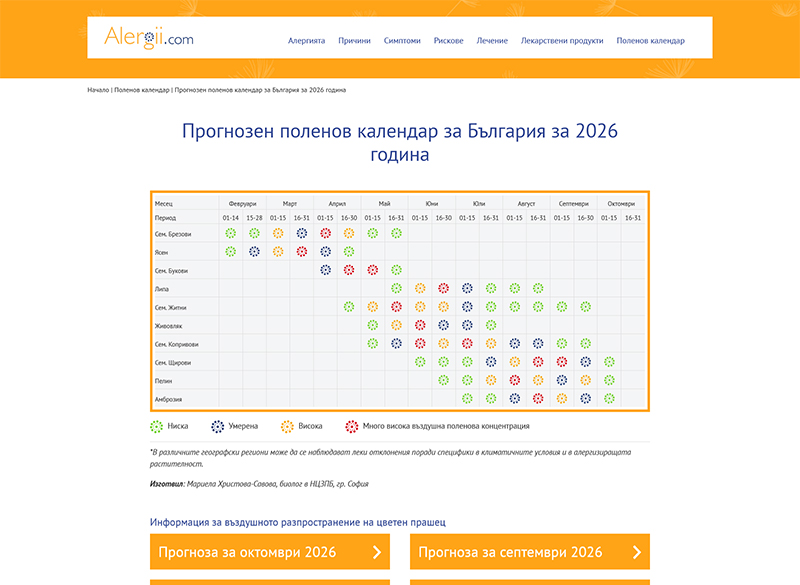Open Поленов календар in top navigation

pyautogui.click(x=651, y=41)
